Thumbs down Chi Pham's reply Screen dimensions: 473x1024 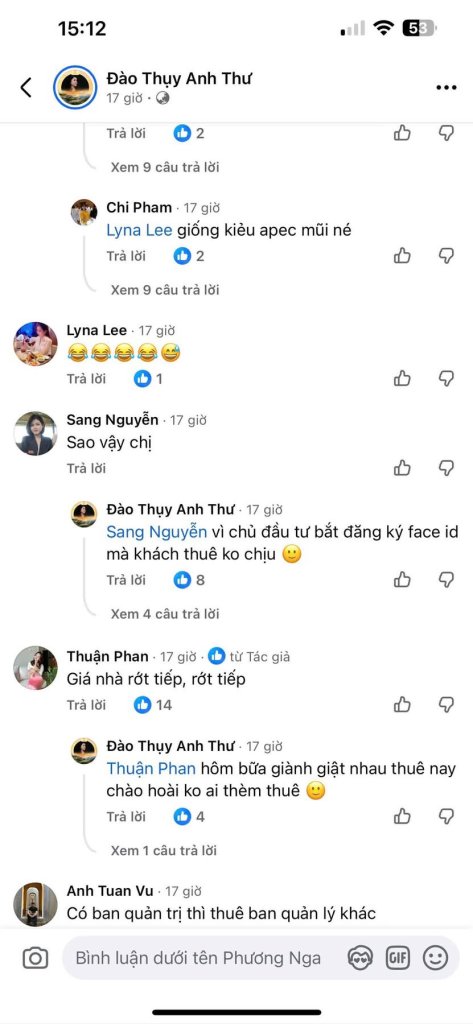(x=446, y=256)
